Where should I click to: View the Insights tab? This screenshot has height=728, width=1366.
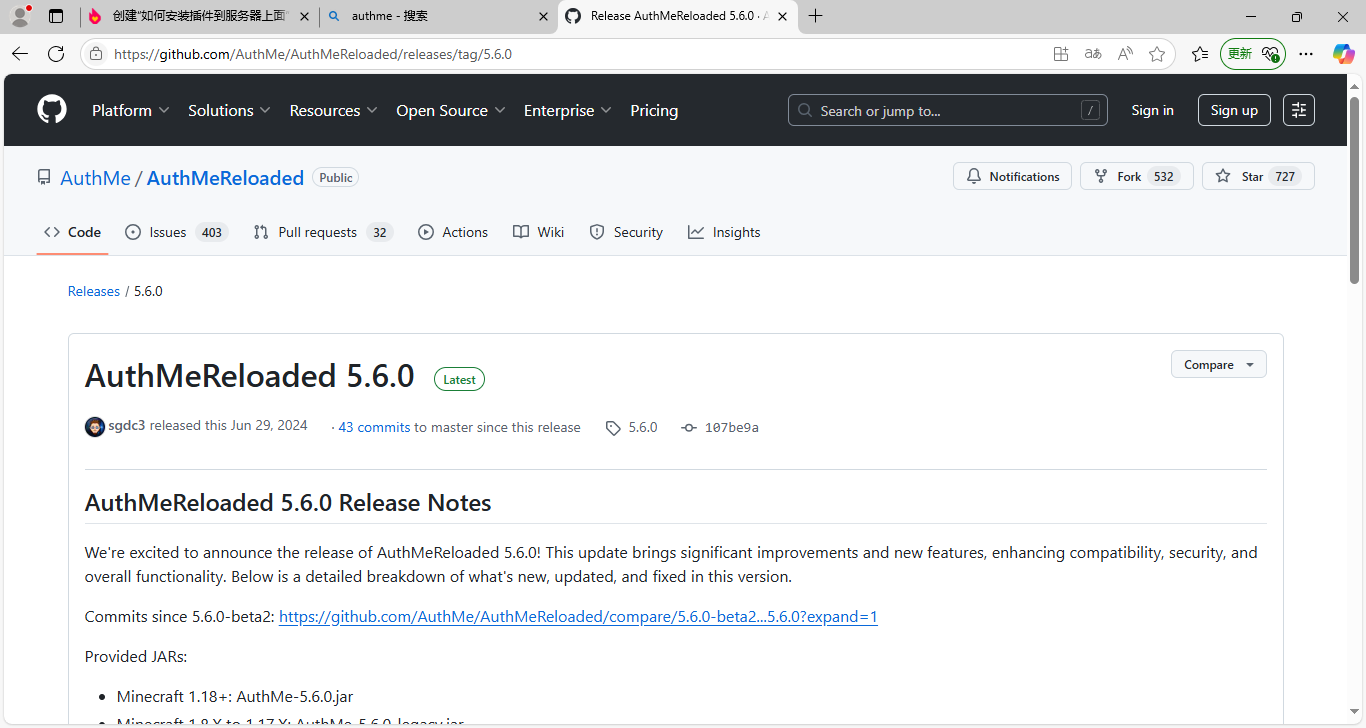tap(724, 232)
